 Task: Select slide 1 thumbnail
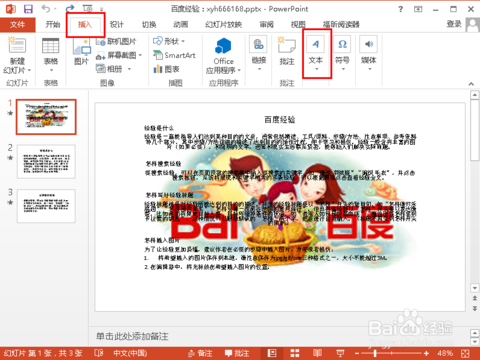point(46,117)
